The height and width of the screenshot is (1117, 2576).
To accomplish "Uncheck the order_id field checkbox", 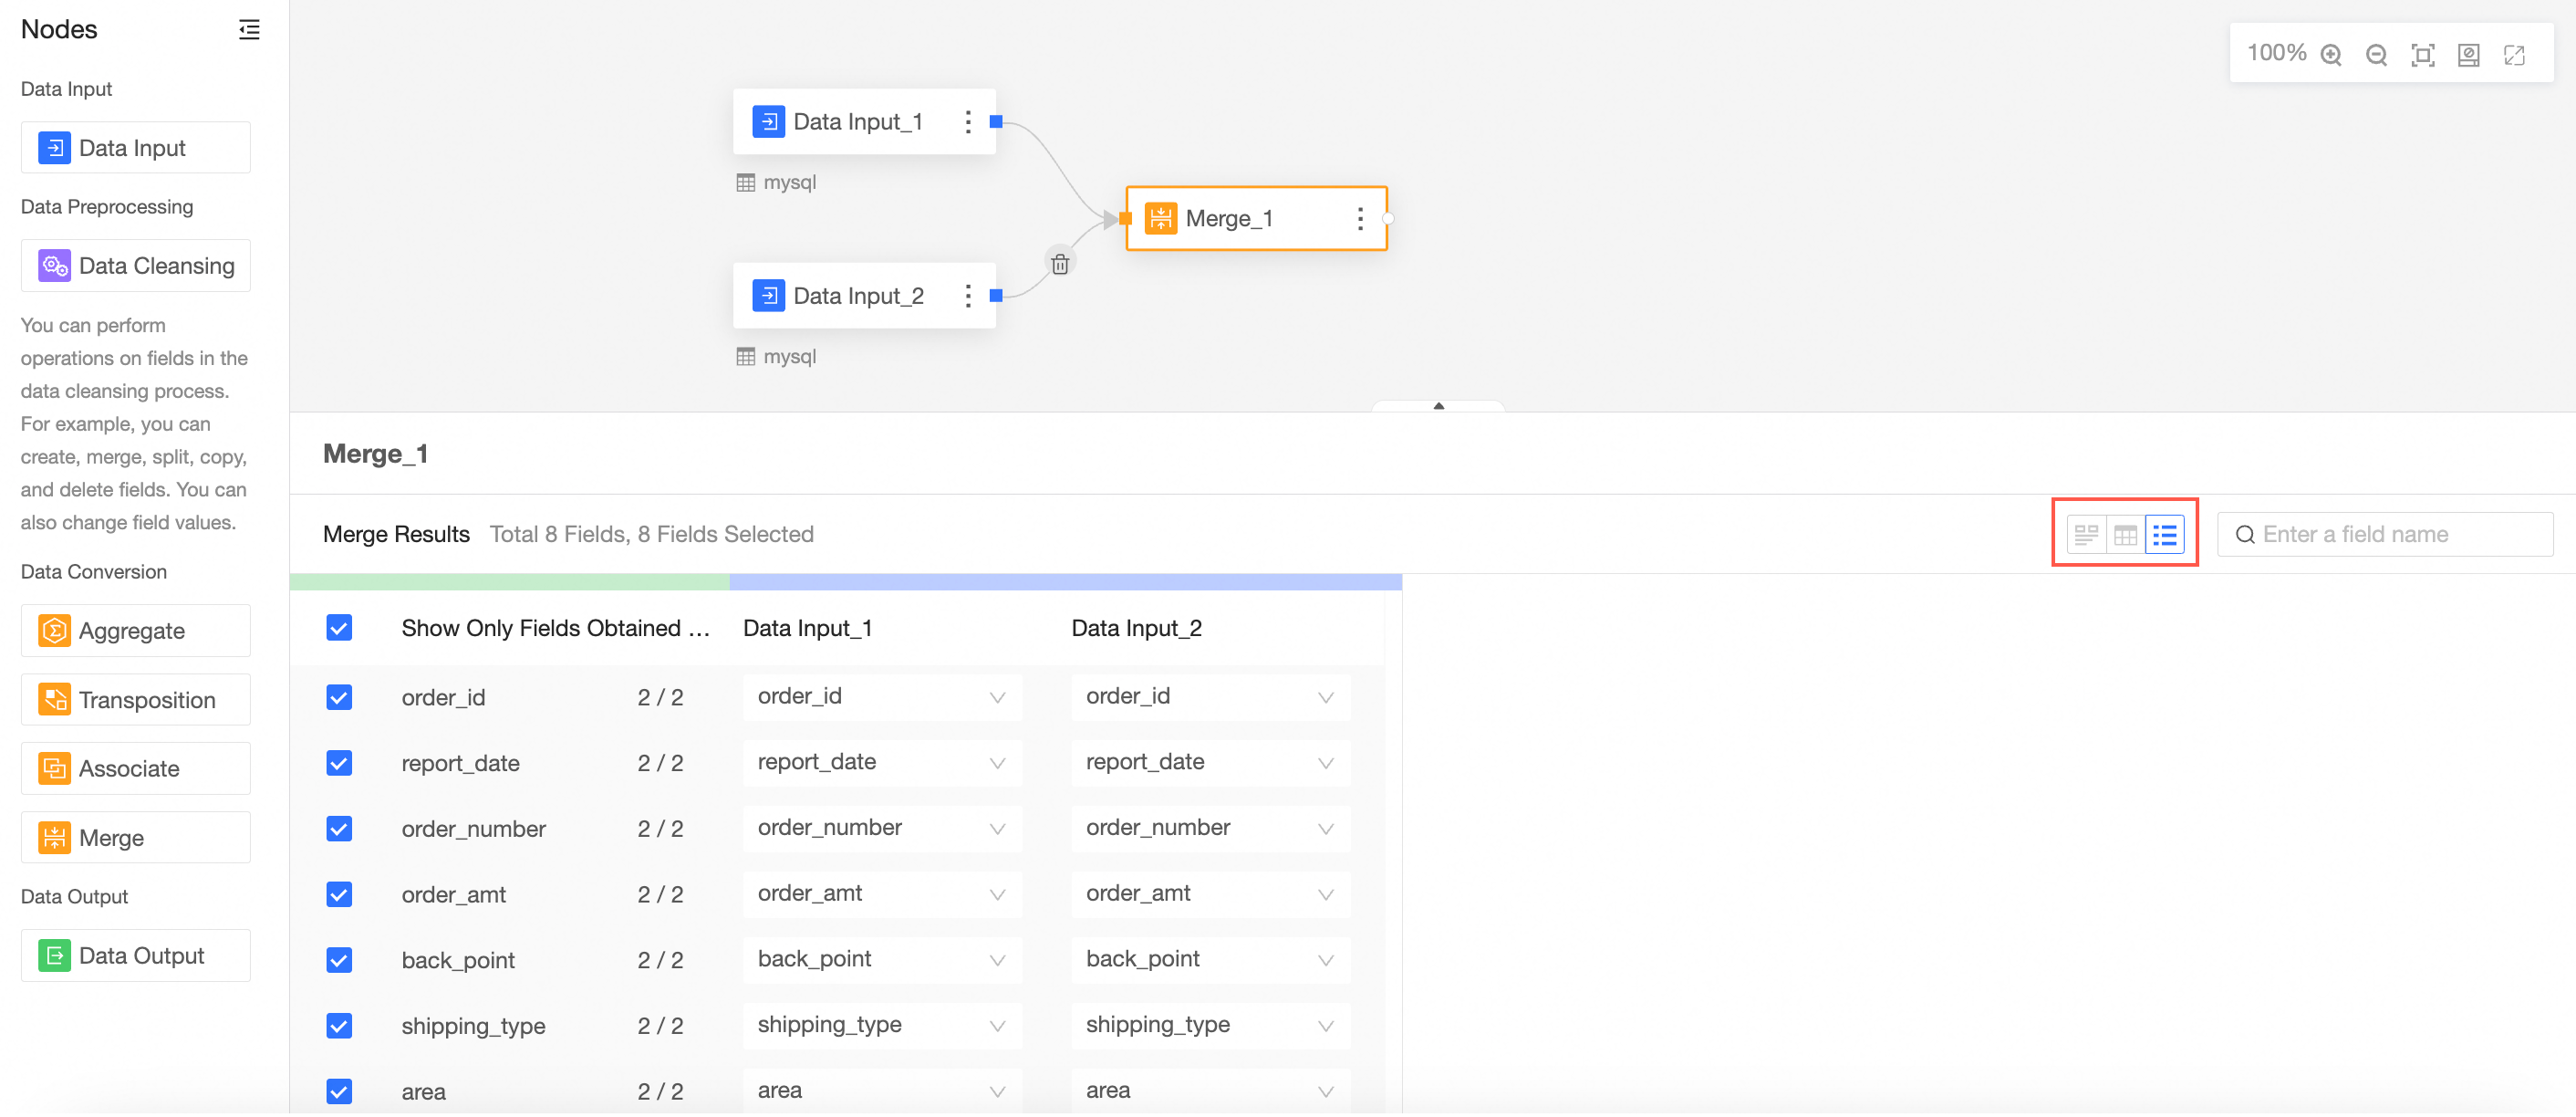I will point(339,697).
